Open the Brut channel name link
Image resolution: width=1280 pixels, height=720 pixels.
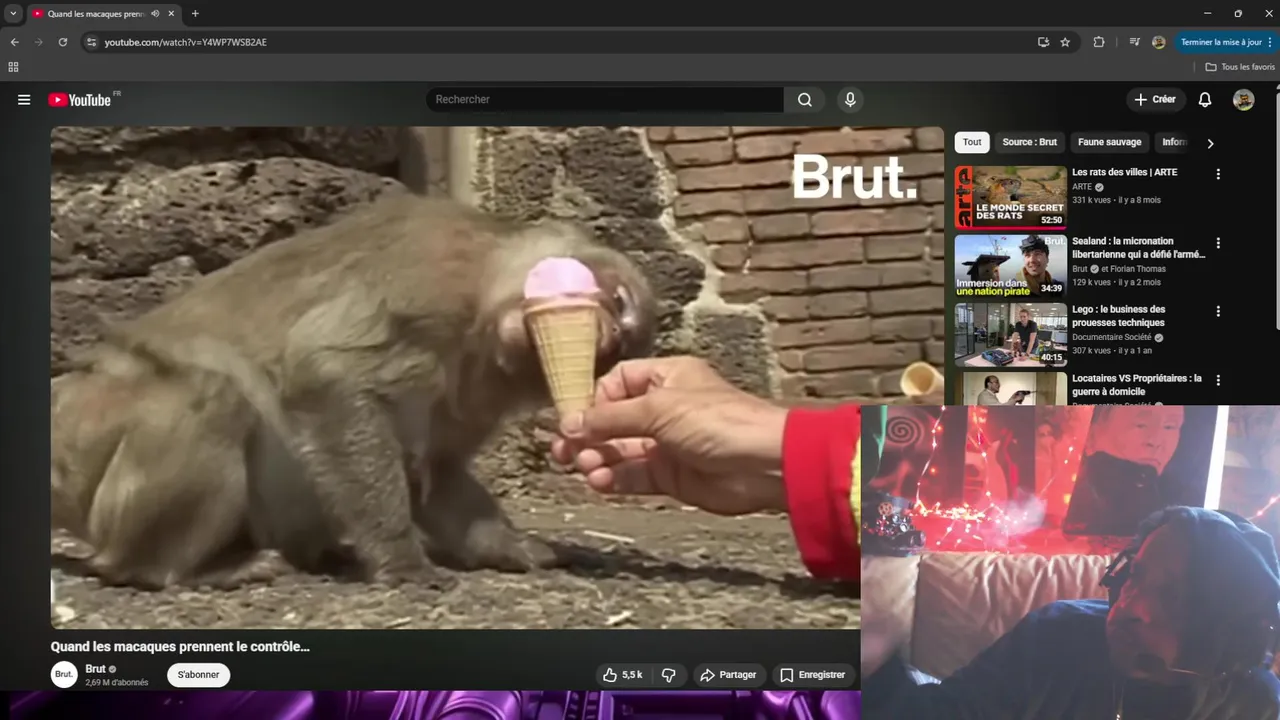(x=95, y=669)
